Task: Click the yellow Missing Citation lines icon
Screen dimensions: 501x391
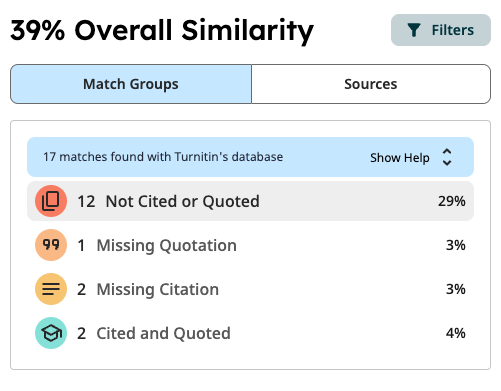Action: [x=51, y=289]
